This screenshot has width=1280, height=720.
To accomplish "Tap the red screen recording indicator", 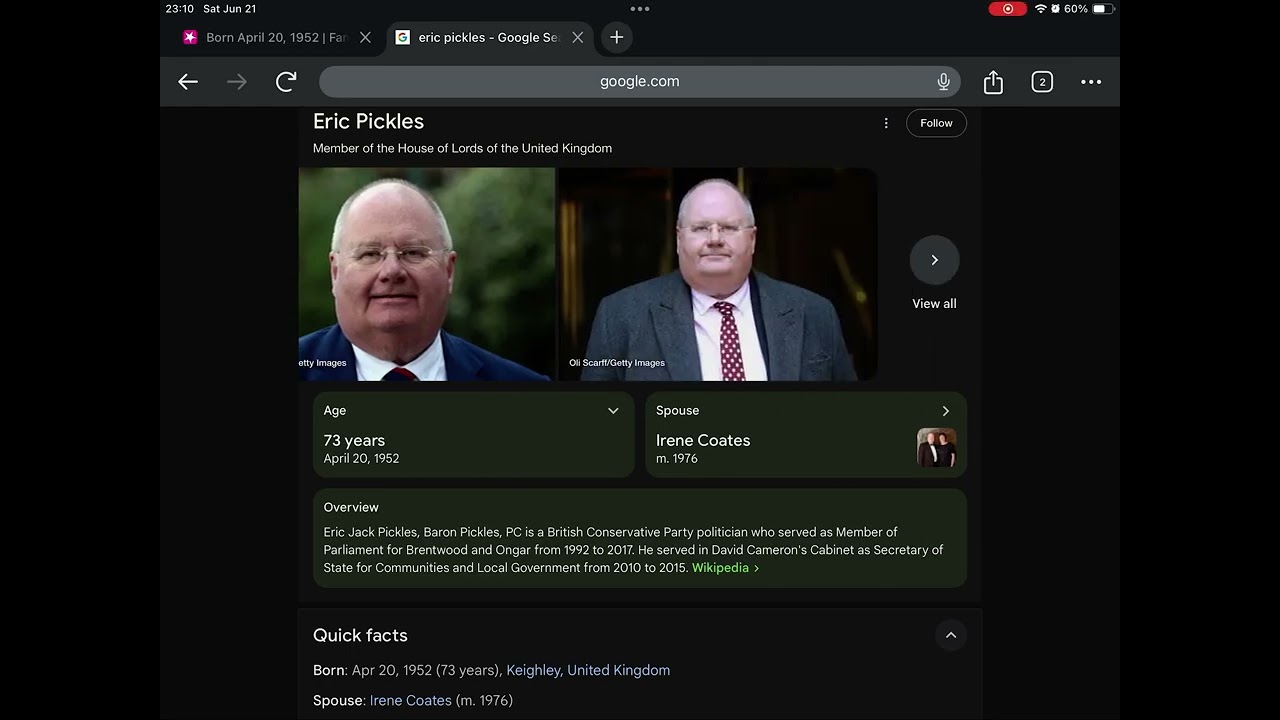I will pos(1007,9).
